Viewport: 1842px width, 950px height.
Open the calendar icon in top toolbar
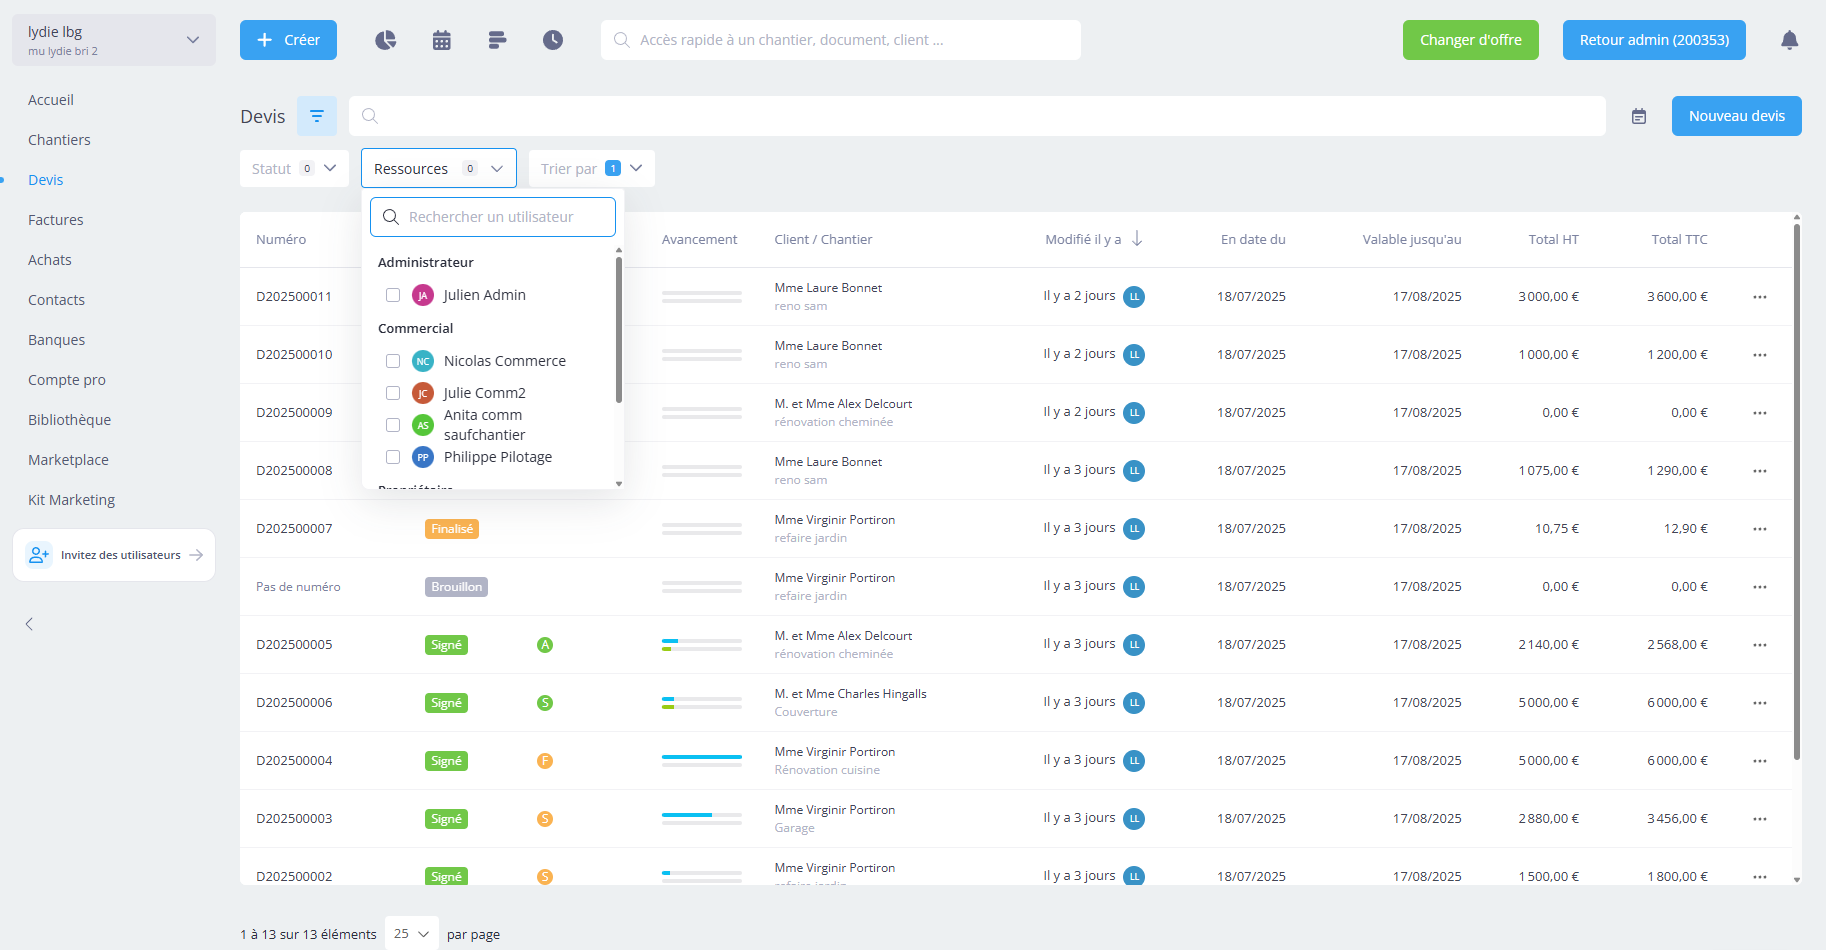[441, 40]
